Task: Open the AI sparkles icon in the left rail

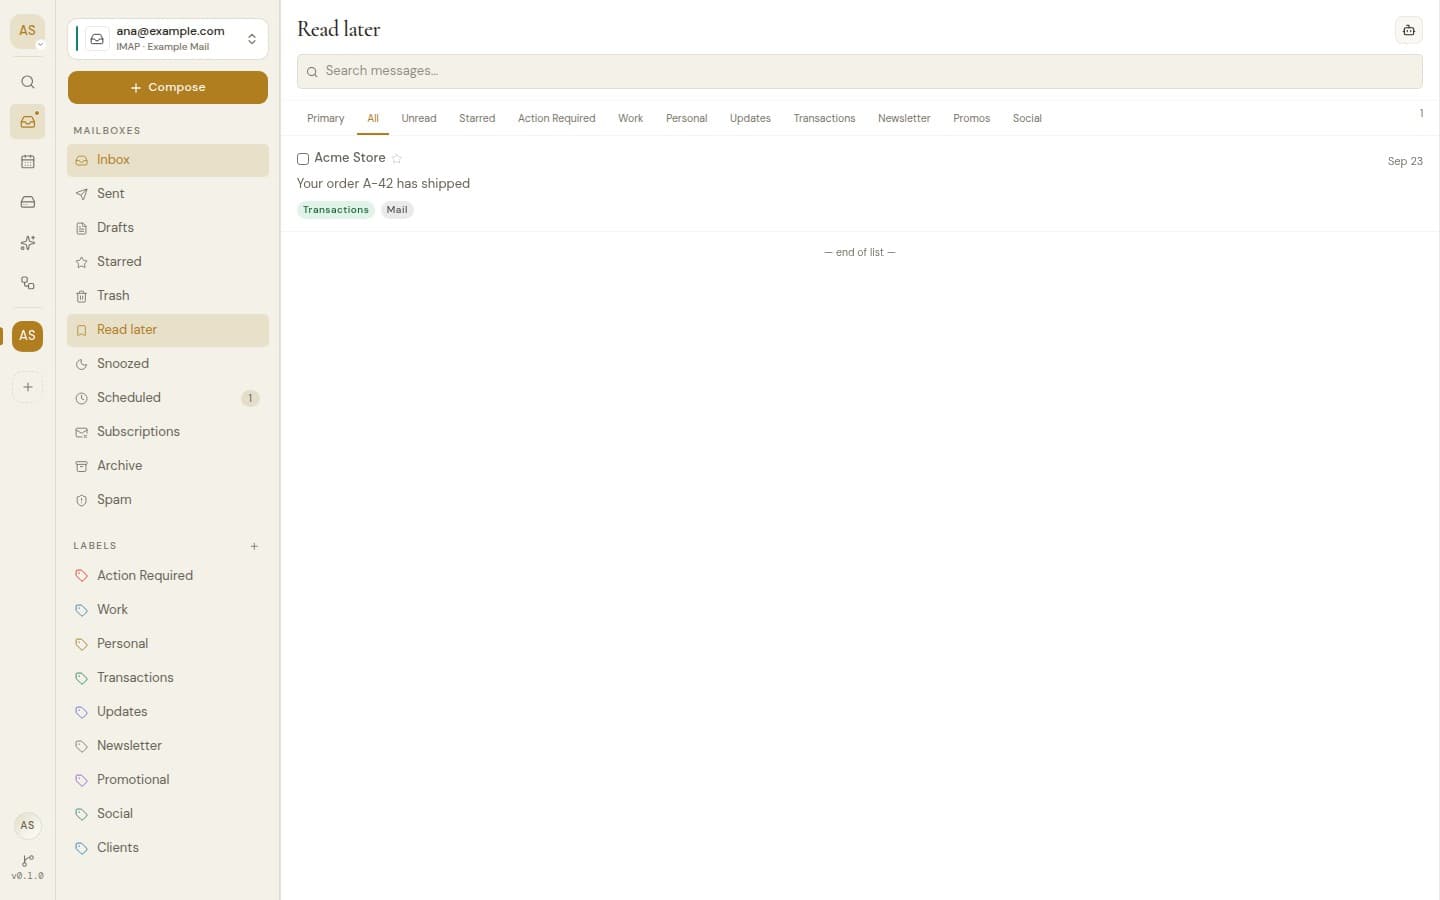Action: click(28, 243)
